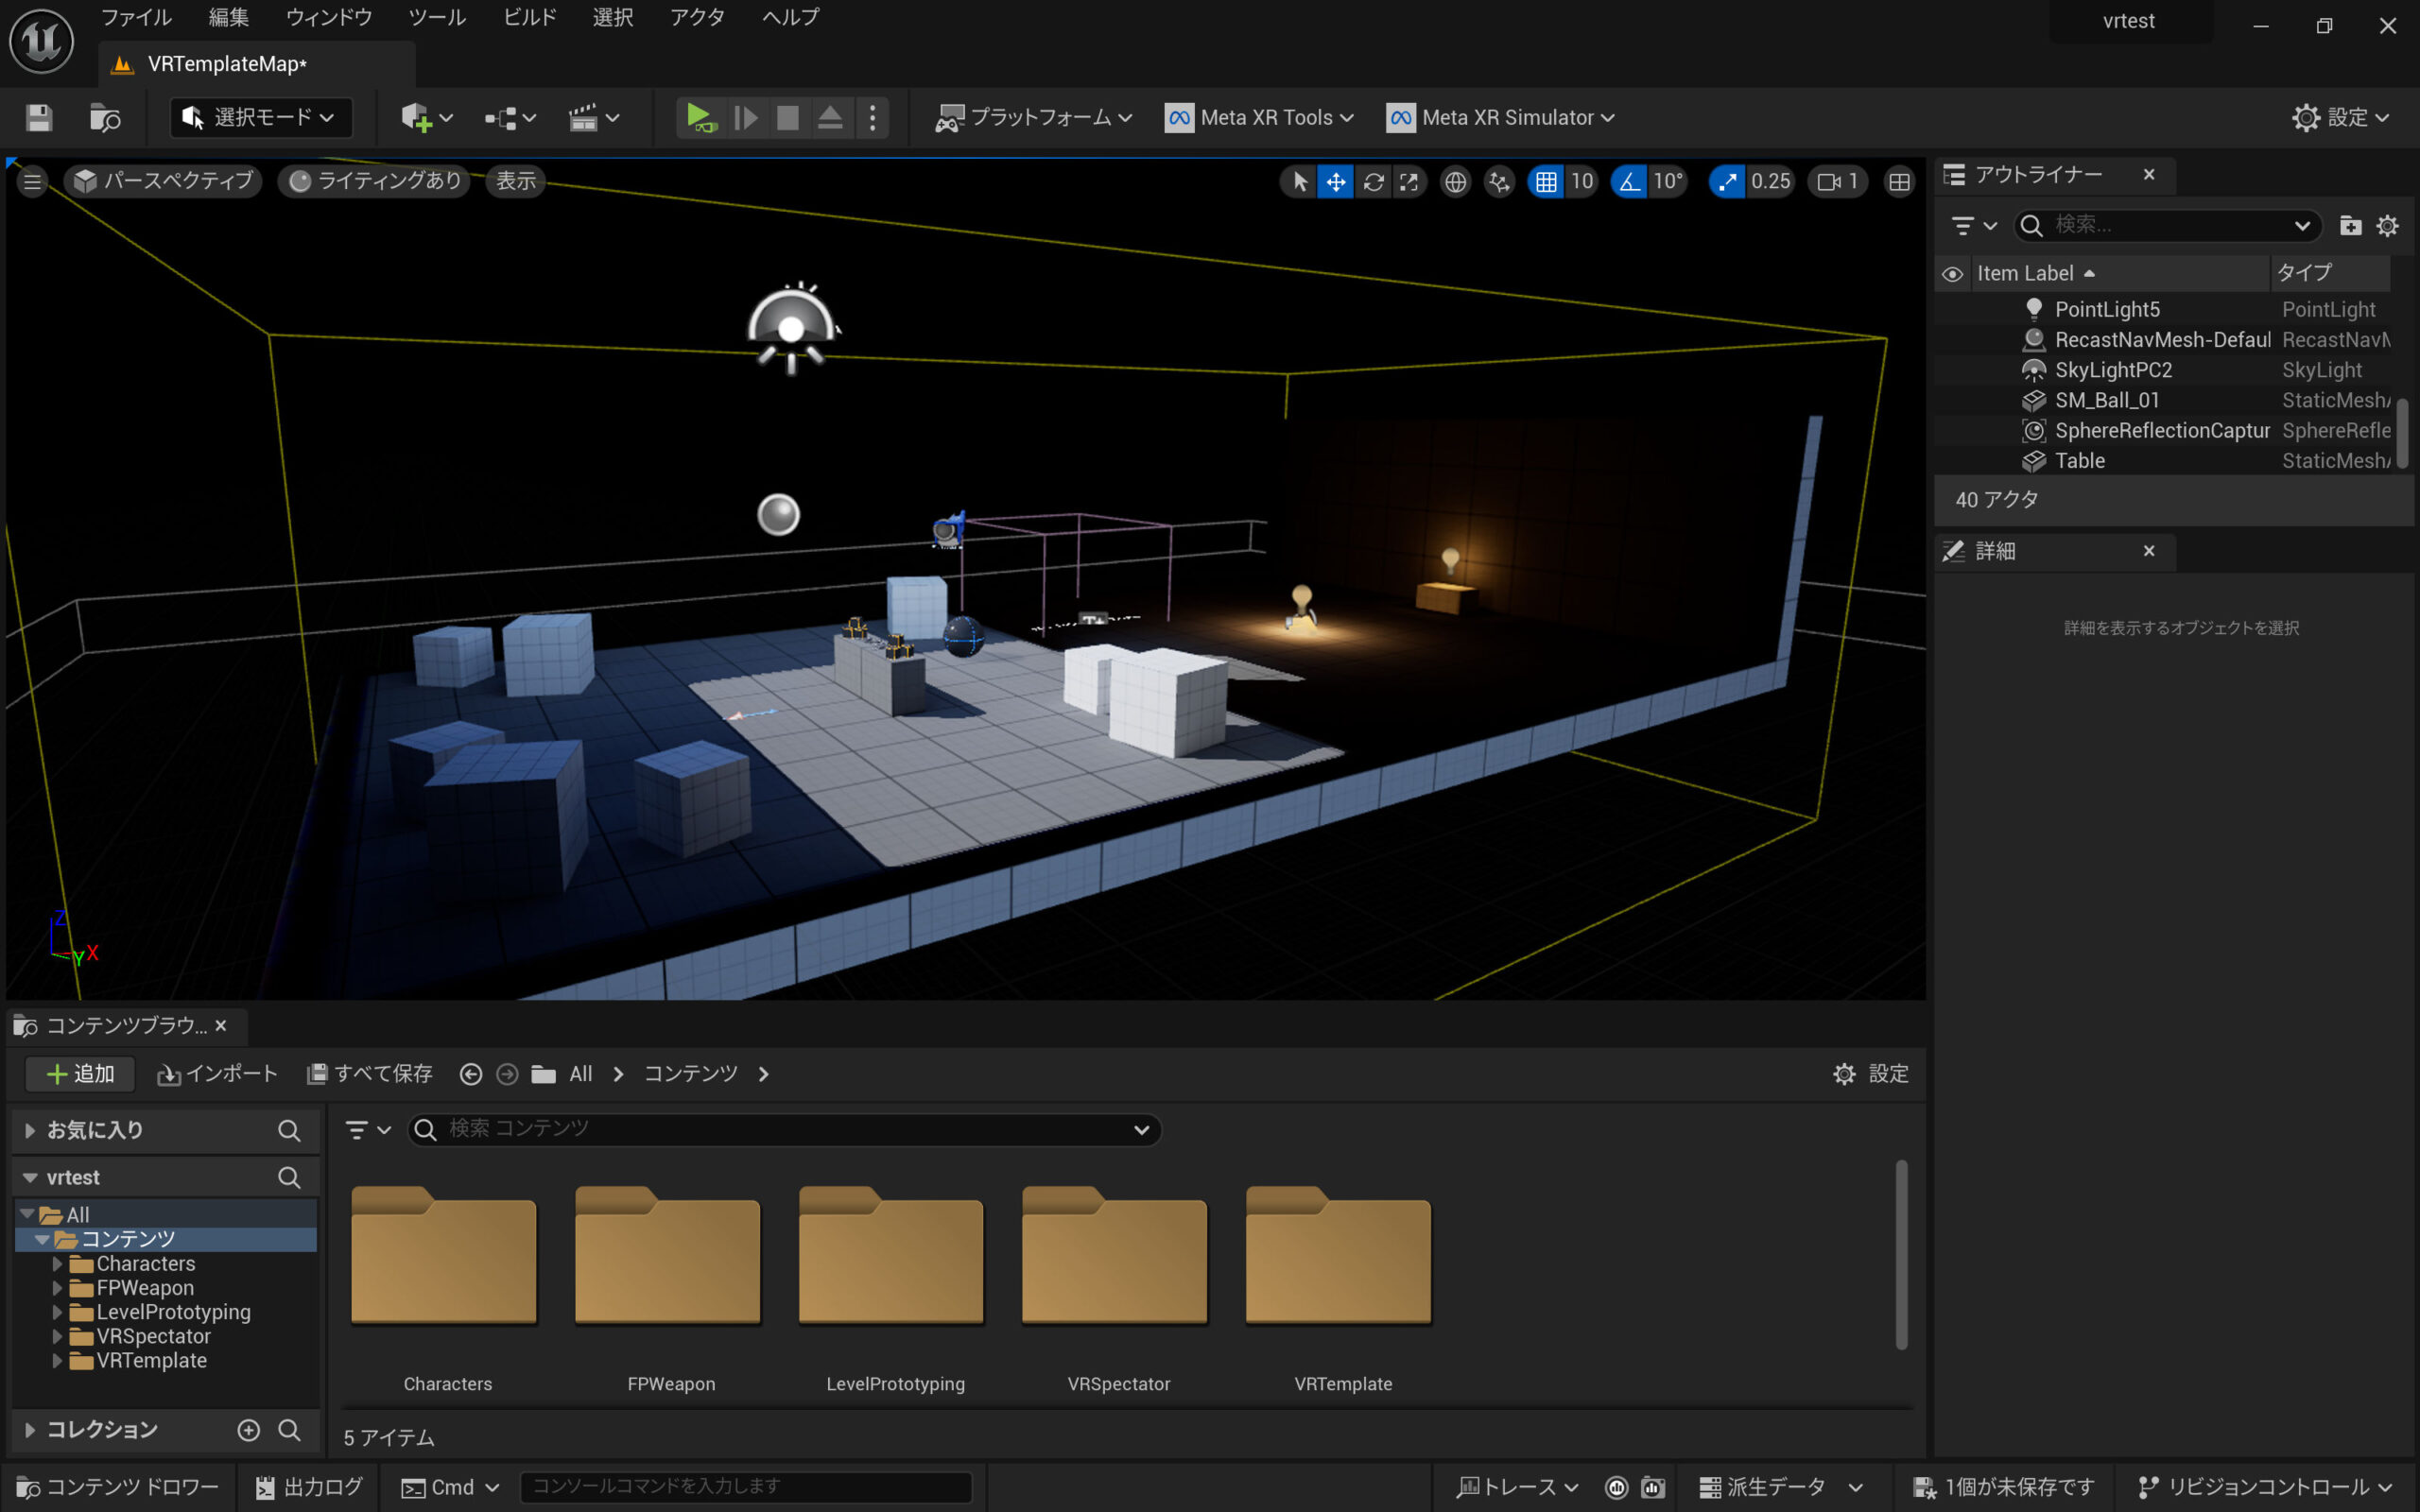Click the save current level icon
The width and height of the screenshot is (2420, 1512).
click(x=39, y=118)
